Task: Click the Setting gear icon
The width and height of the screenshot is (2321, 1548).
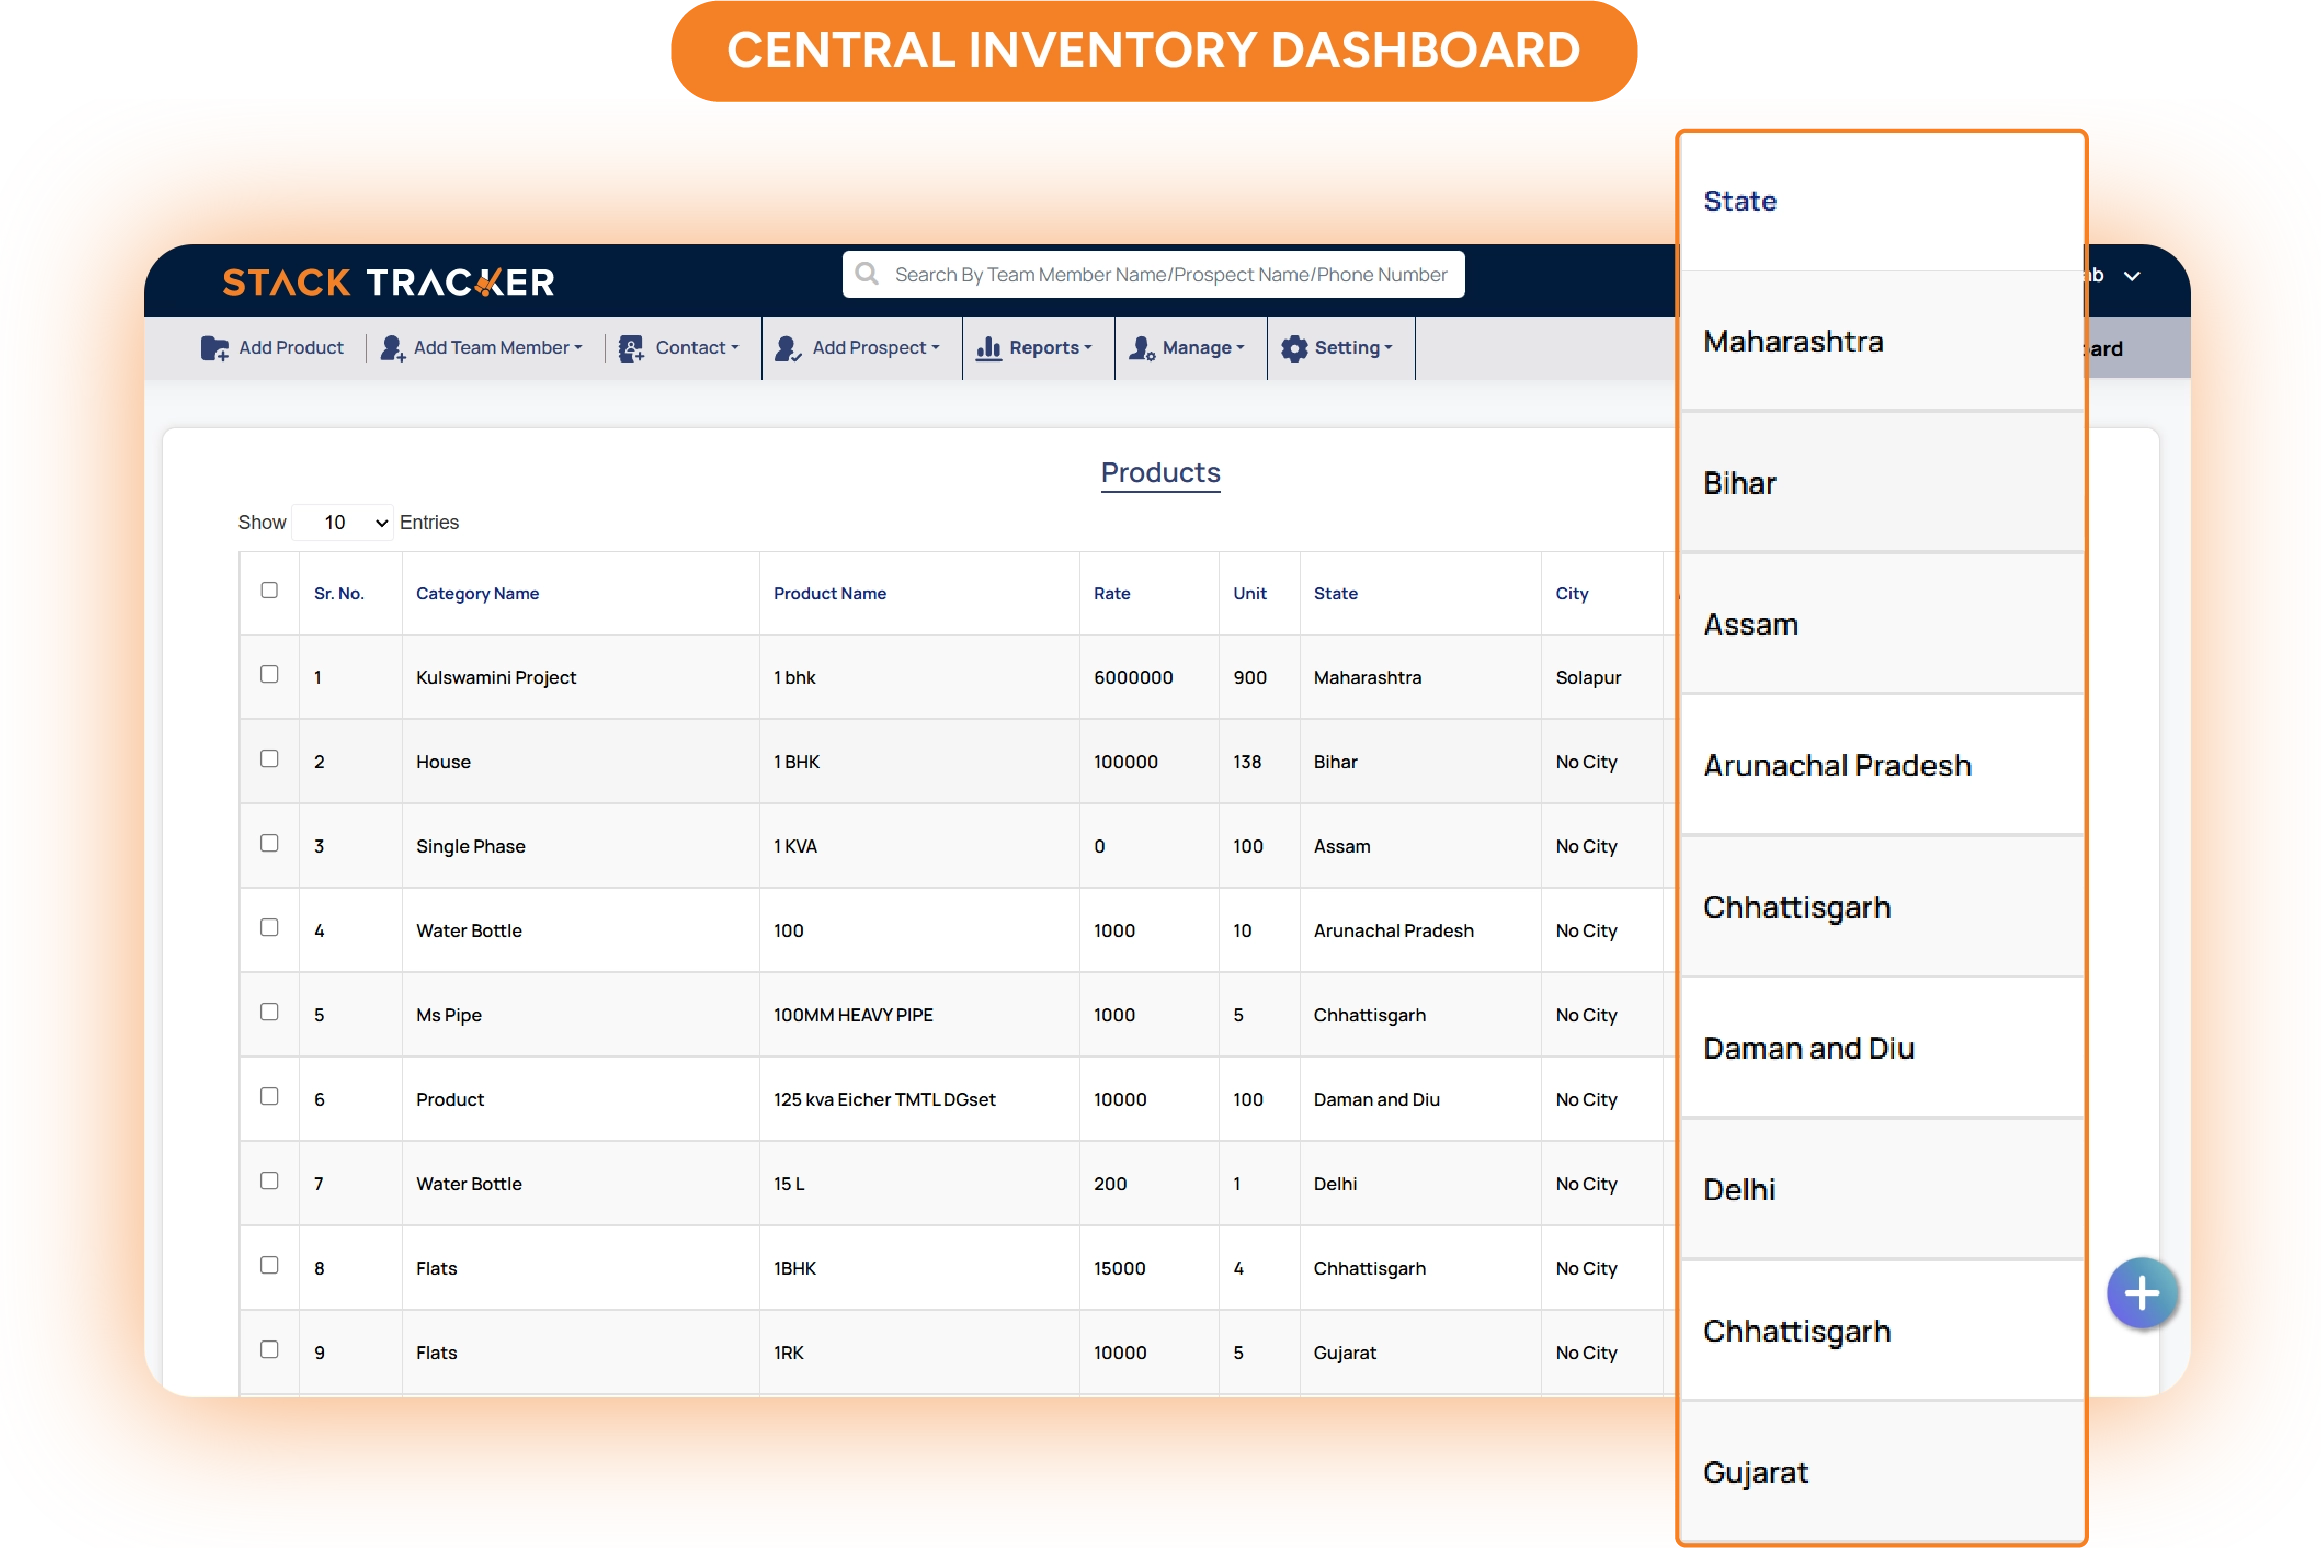Action: pyautogui.click(x=1294, y=348)
